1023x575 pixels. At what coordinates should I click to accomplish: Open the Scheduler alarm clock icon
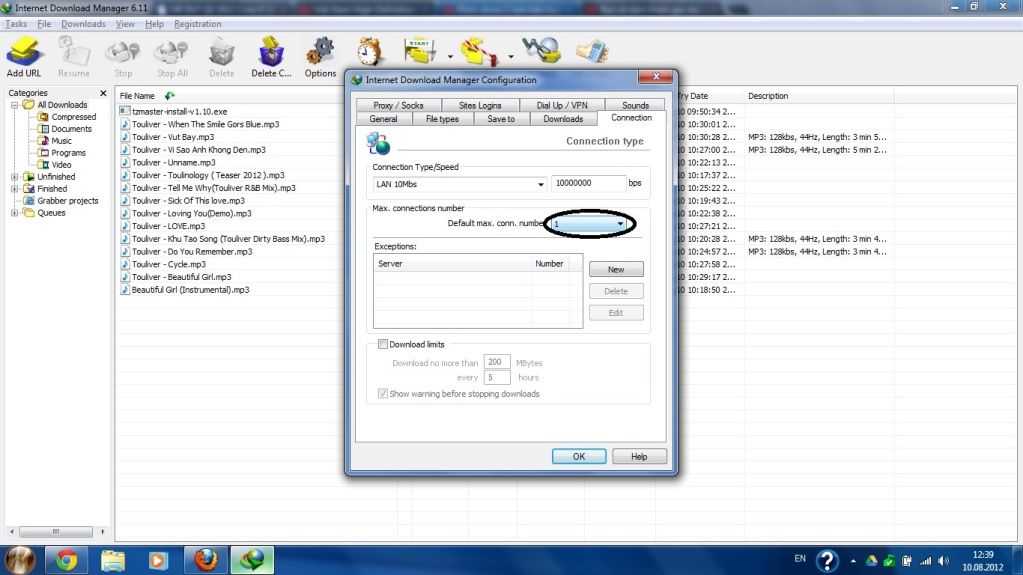369,52
